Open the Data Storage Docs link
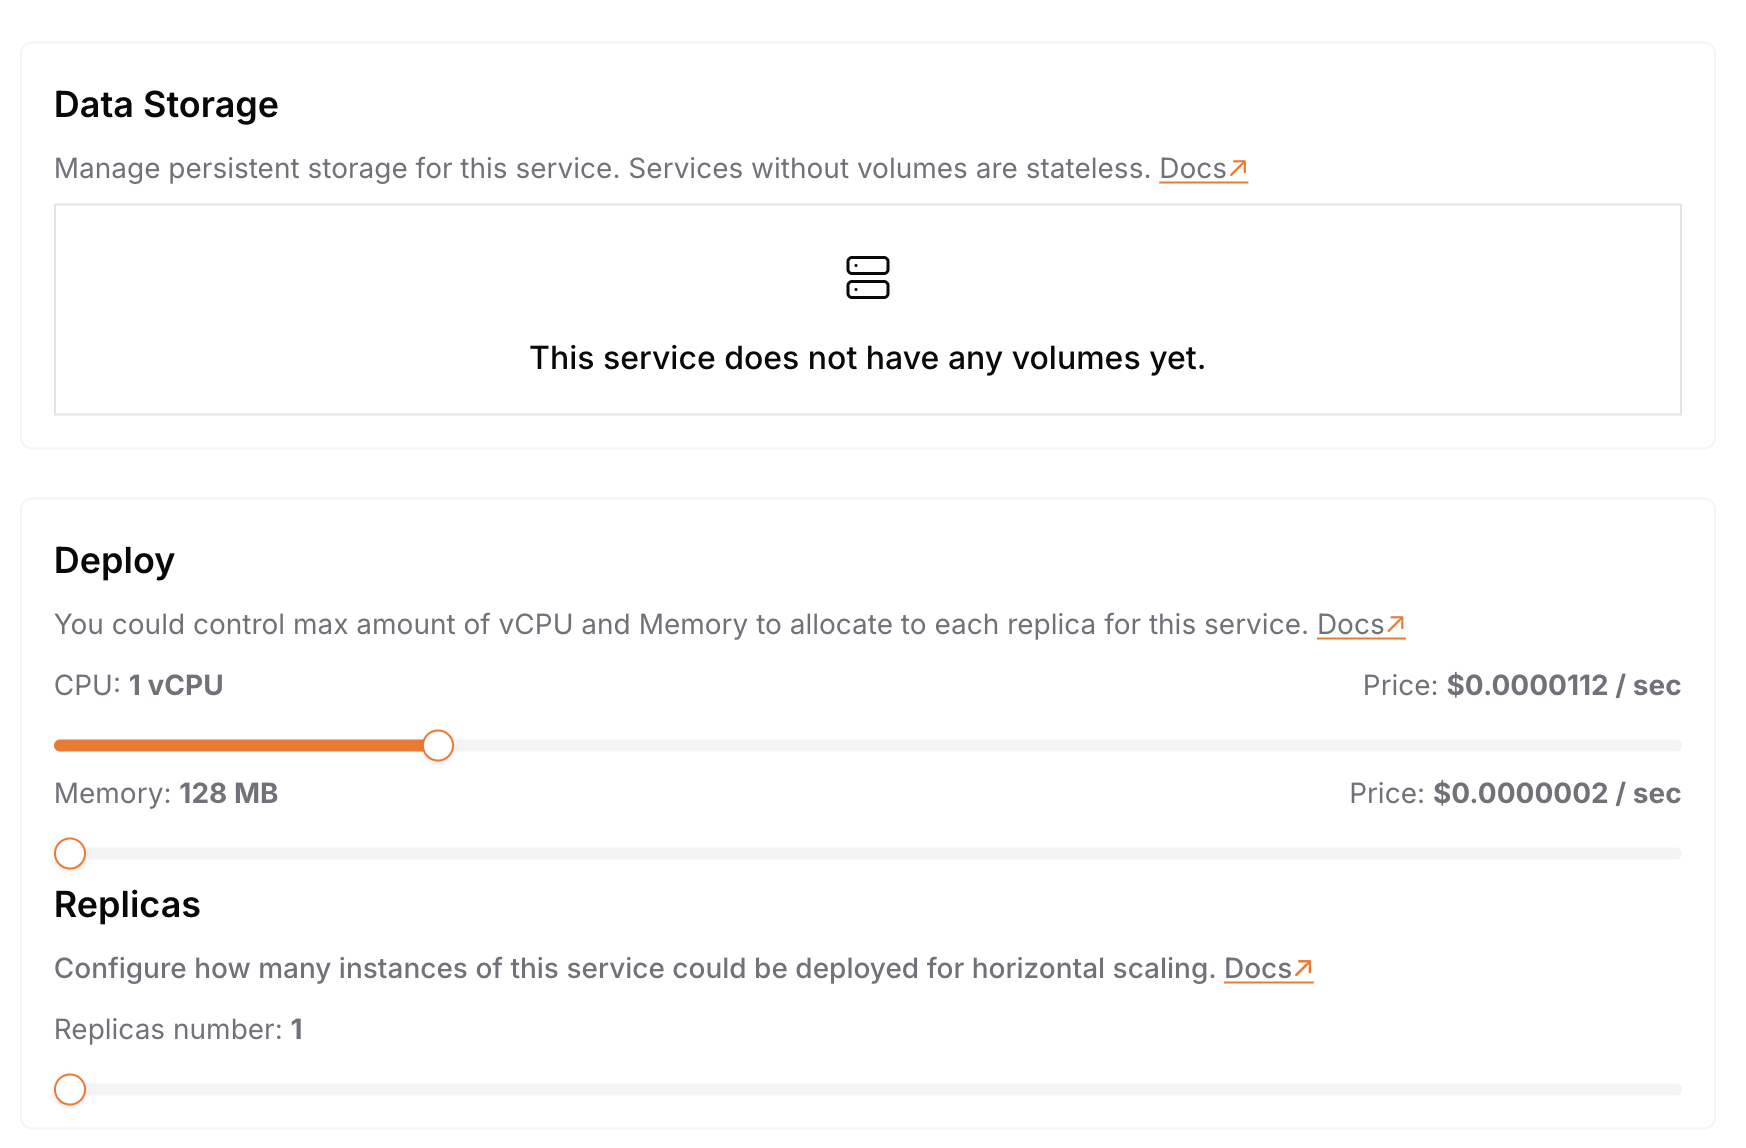This screenshot has height=1148, width=1746. [1195, 168]
